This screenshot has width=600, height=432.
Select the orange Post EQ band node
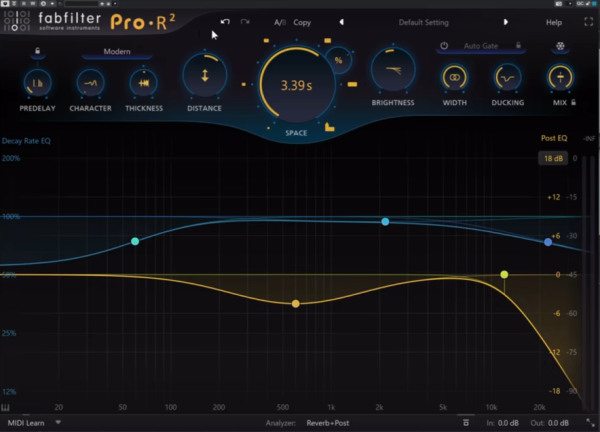pos(295,304)
